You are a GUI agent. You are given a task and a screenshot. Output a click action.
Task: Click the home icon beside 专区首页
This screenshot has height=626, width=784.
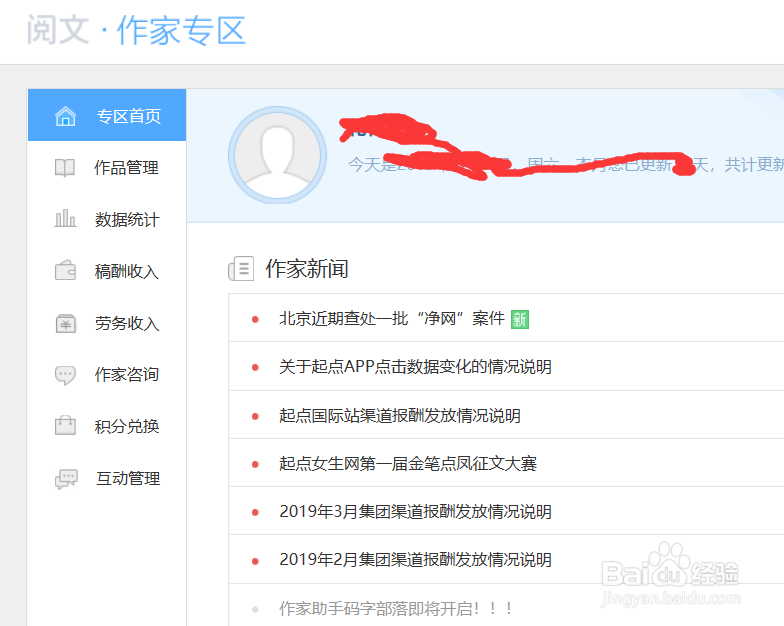(65, 116)
